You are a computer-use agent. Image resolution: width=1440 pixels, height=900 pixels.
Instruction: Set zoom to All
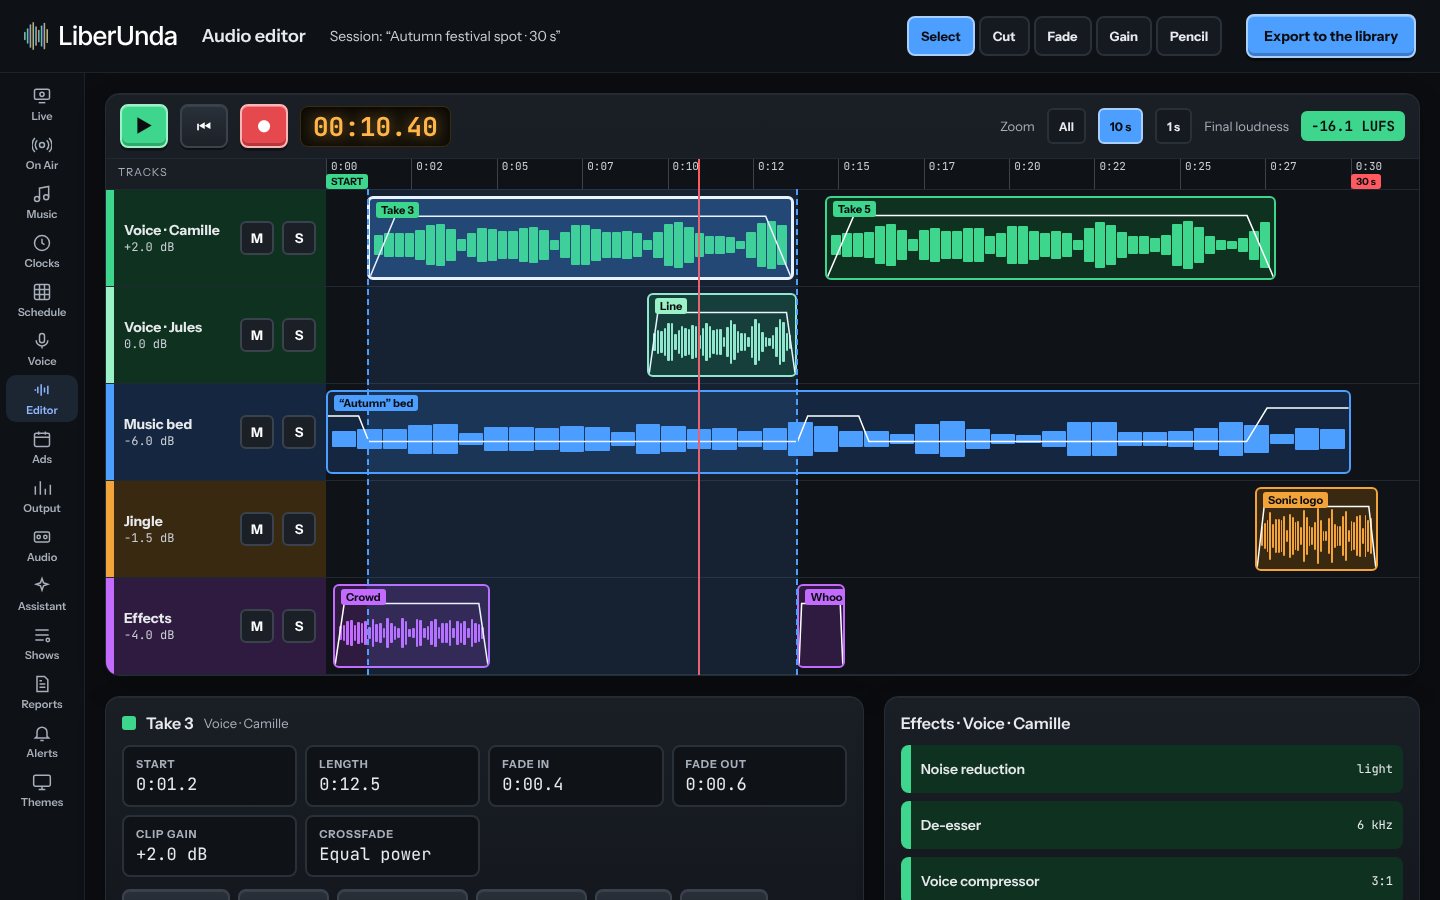point(1067,126)
